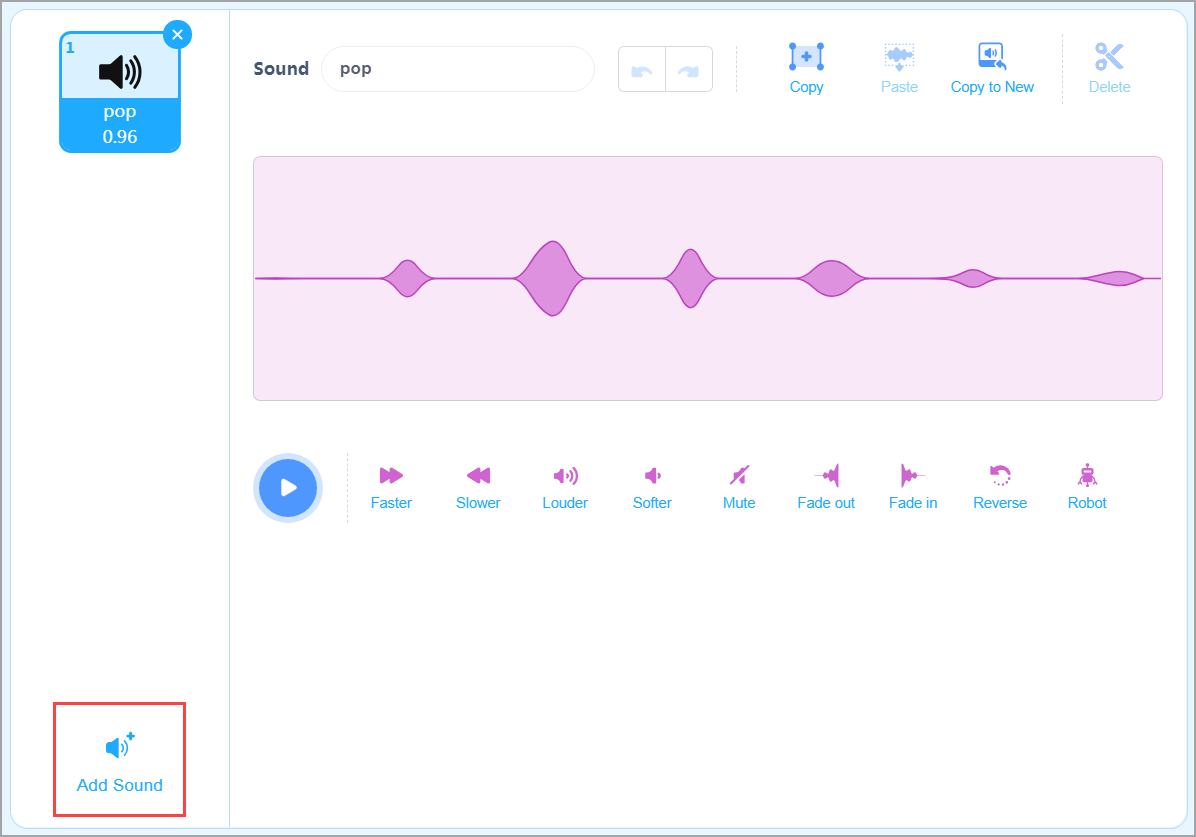
Task: Make the sound Louder
Action: (564, 487)
